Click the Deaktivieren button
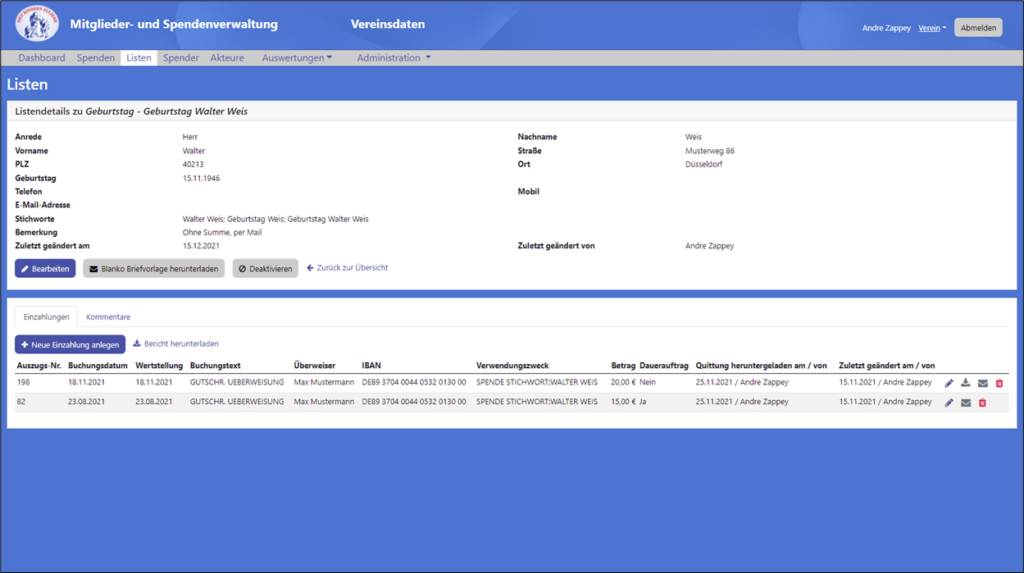The image size is (1024, 573). click(265, 269)
